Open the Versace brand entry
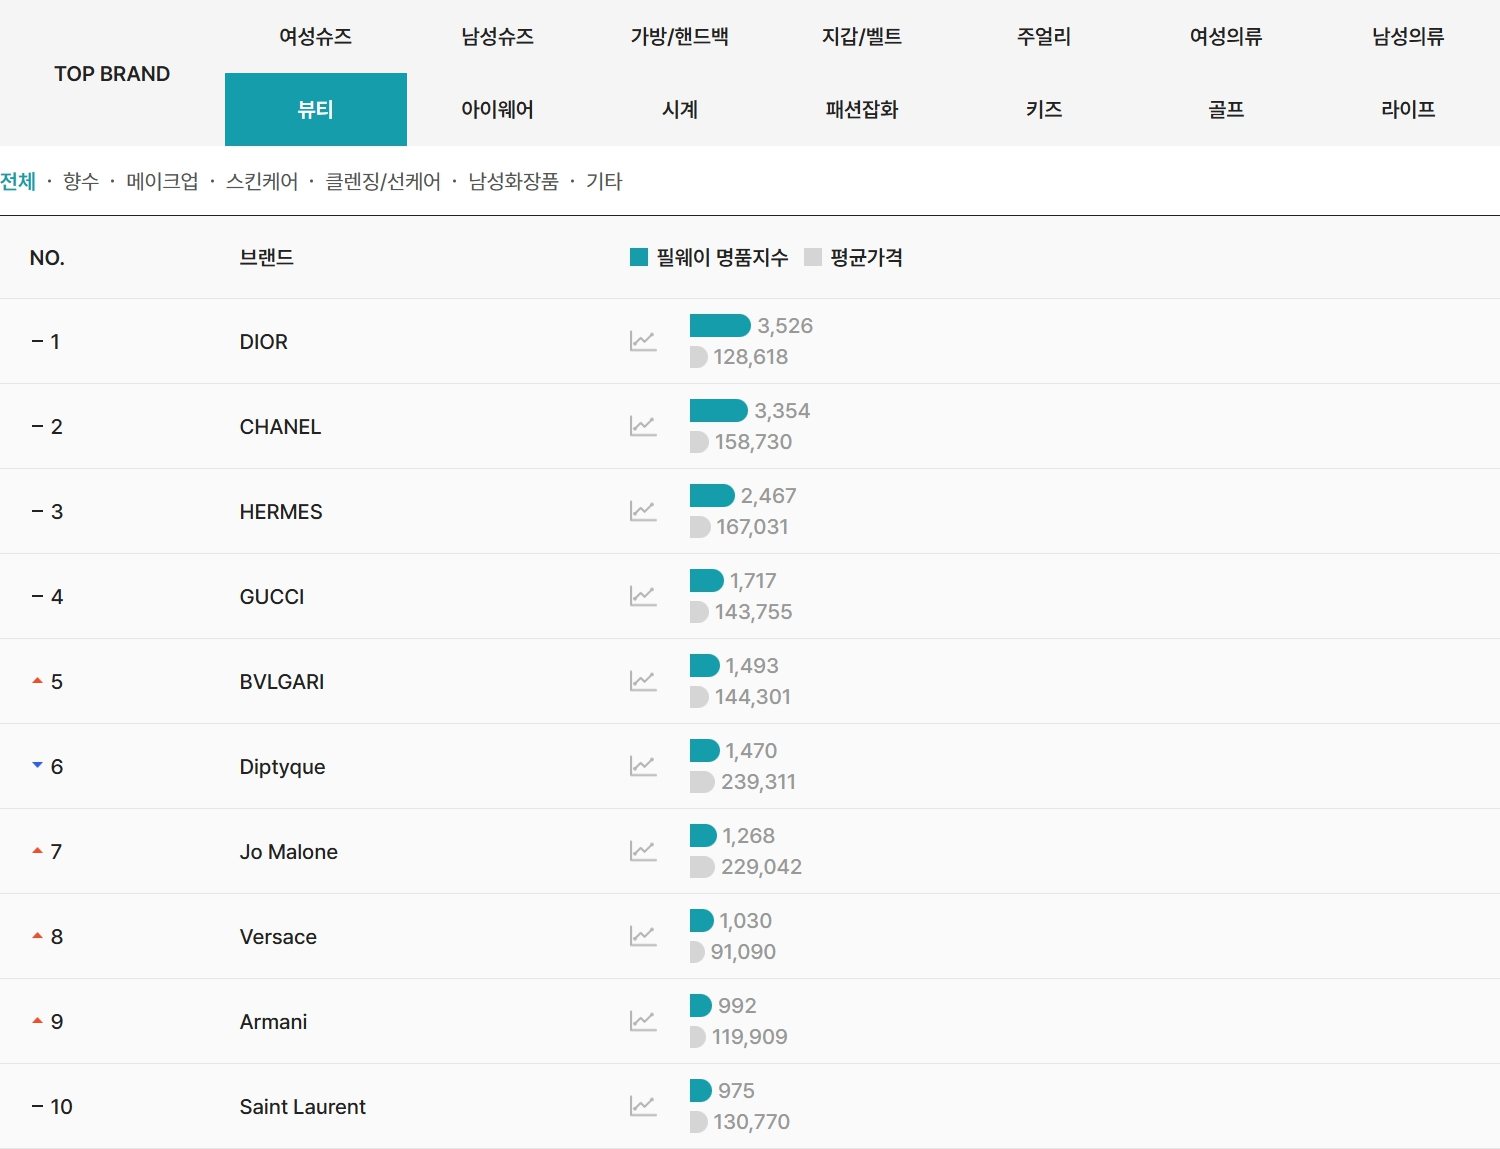The image size is (1500, 1149). point(278,937)
